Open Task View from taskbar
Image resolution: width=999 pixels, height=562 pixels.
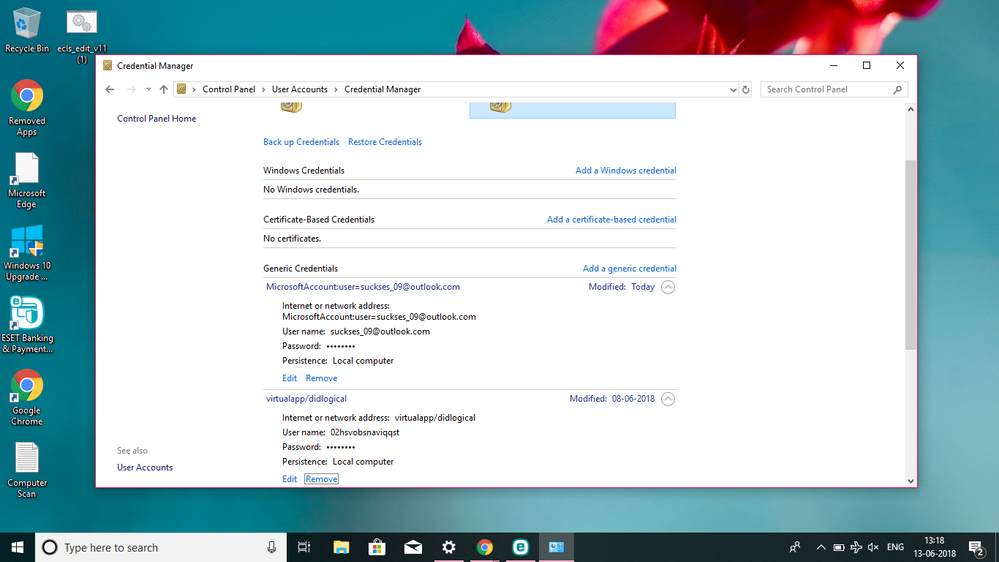tap(304, 547)
